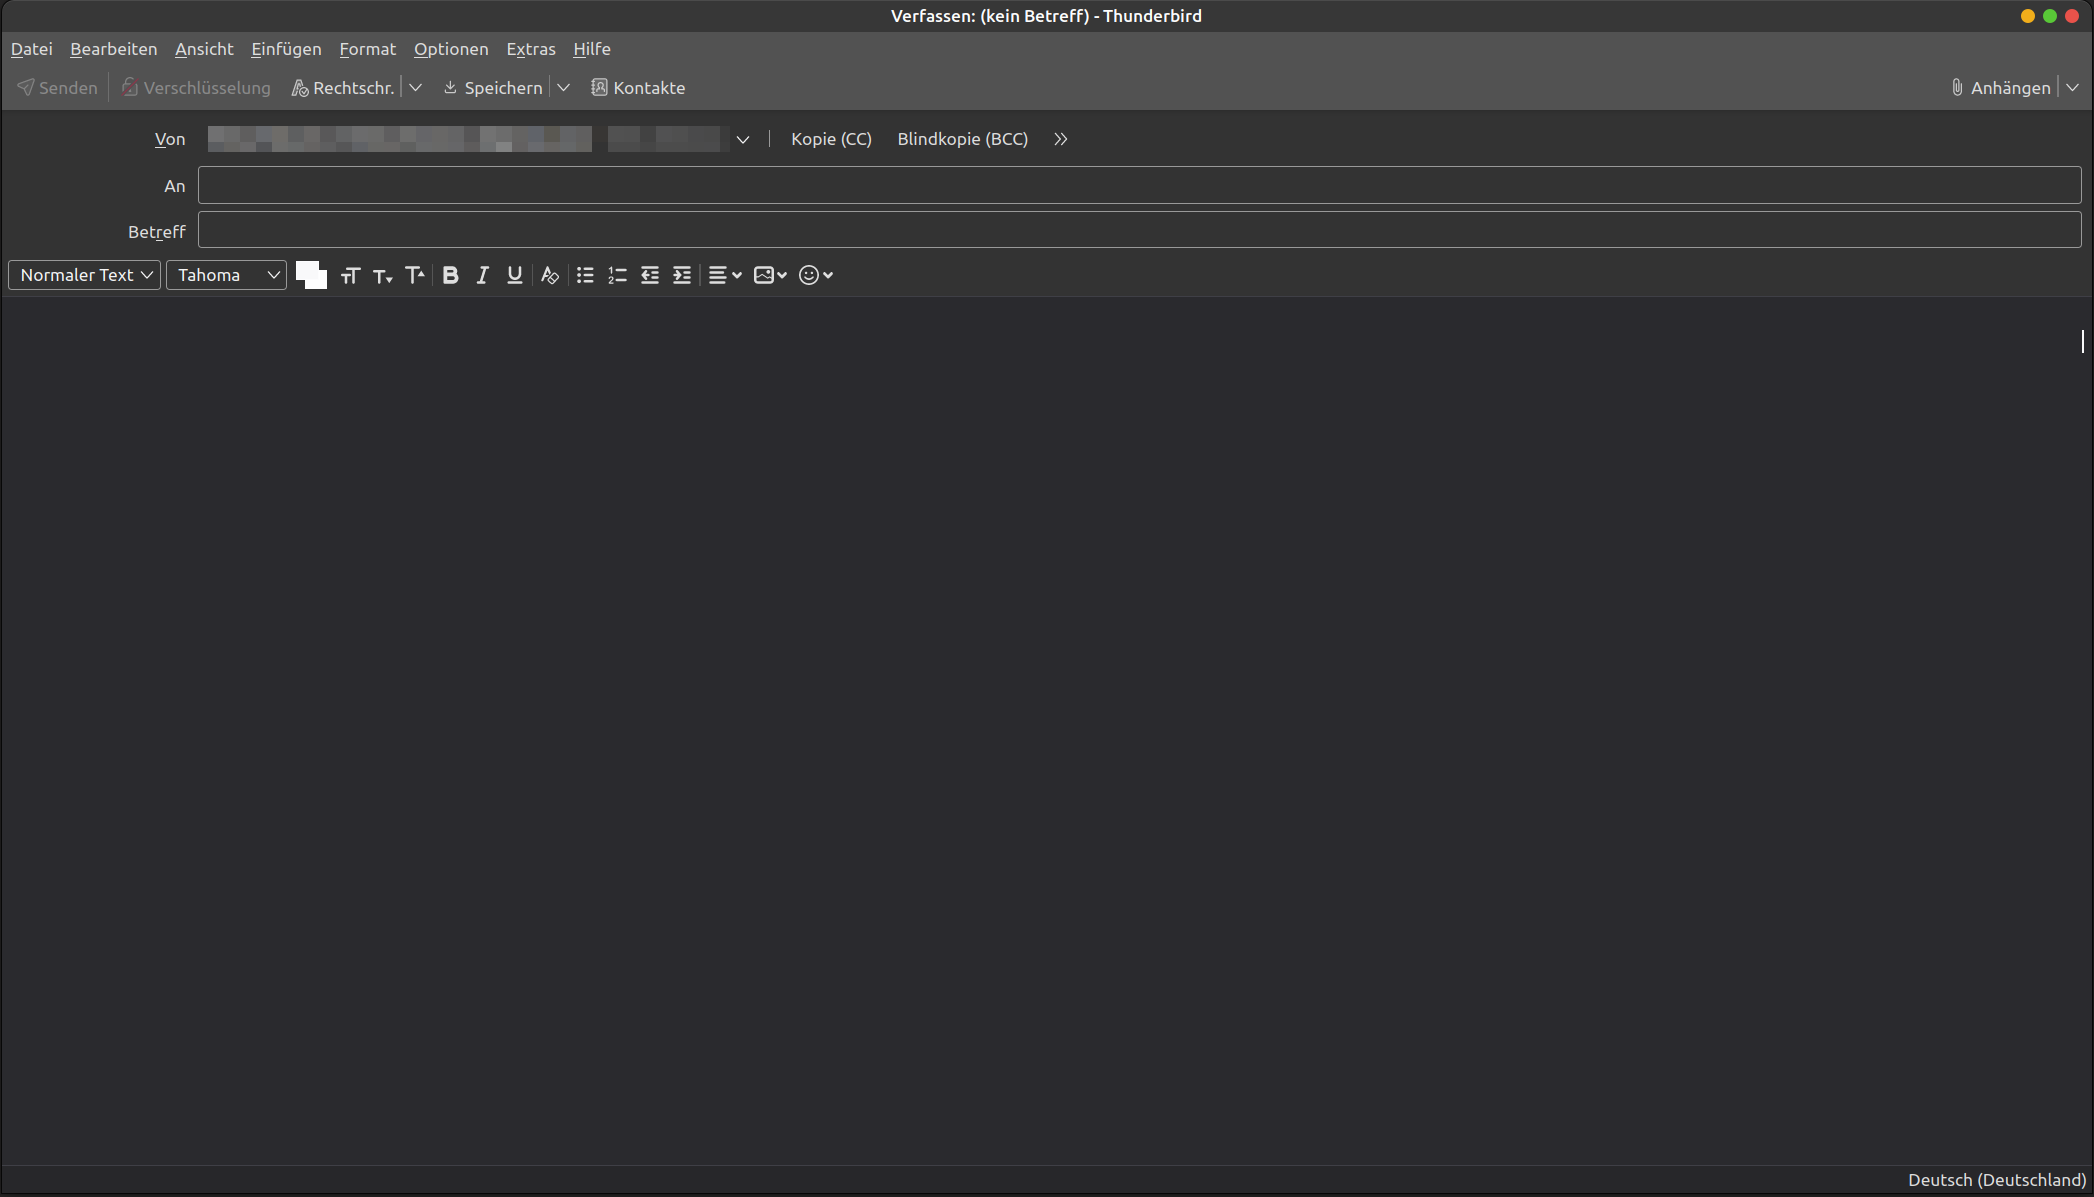
Task: Open the Normaler Text paragraph style dropdown
Action: pos(85,275)
